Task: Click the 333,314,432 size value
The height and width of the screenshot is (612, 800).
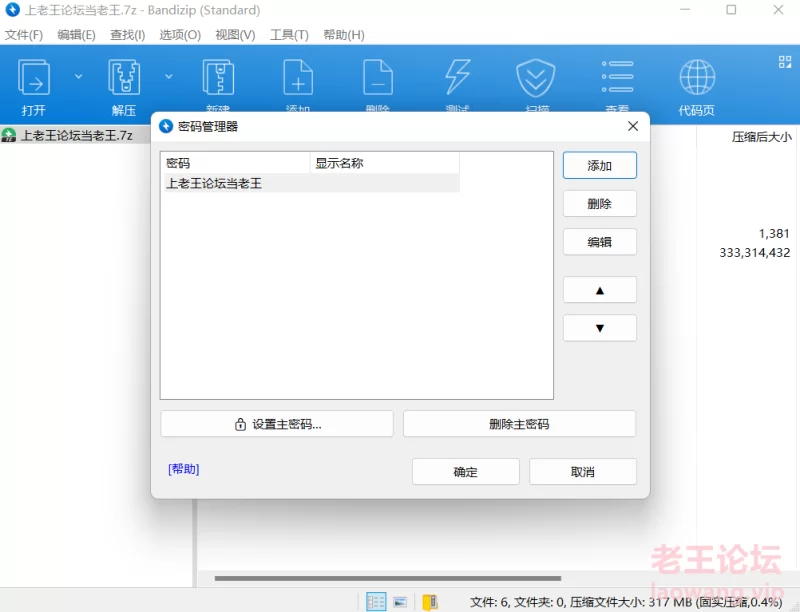Action: pyautogui.click(x=755, y=253)
